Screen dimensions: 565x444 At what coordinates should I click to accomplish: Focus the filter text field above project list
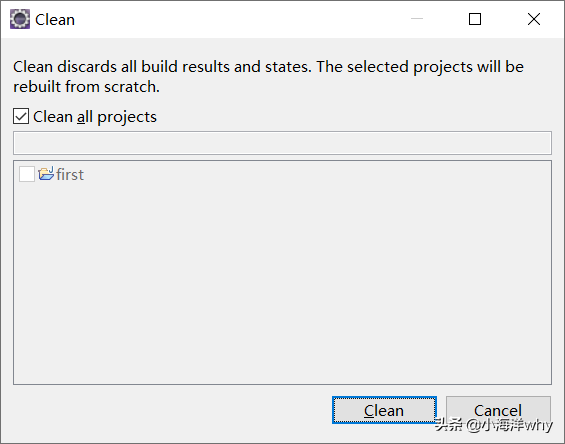tap(282, 143)
